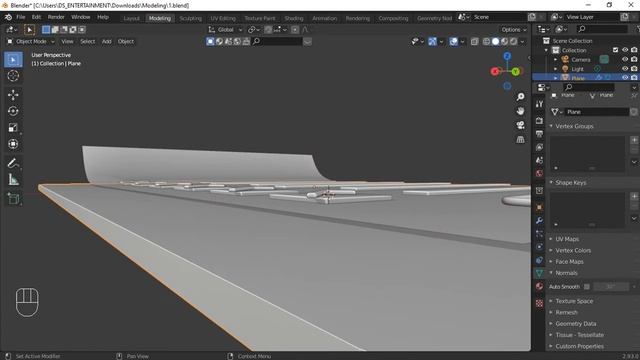
Task: Switch to Rendered viewport shading
Action: (x=513, y=41)
